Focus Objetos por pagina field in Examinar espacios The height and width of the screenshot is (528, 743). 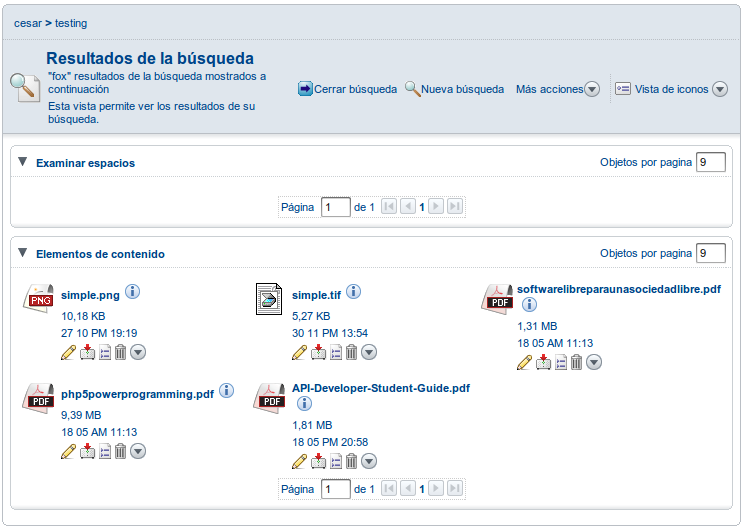(x=710, y=162)
